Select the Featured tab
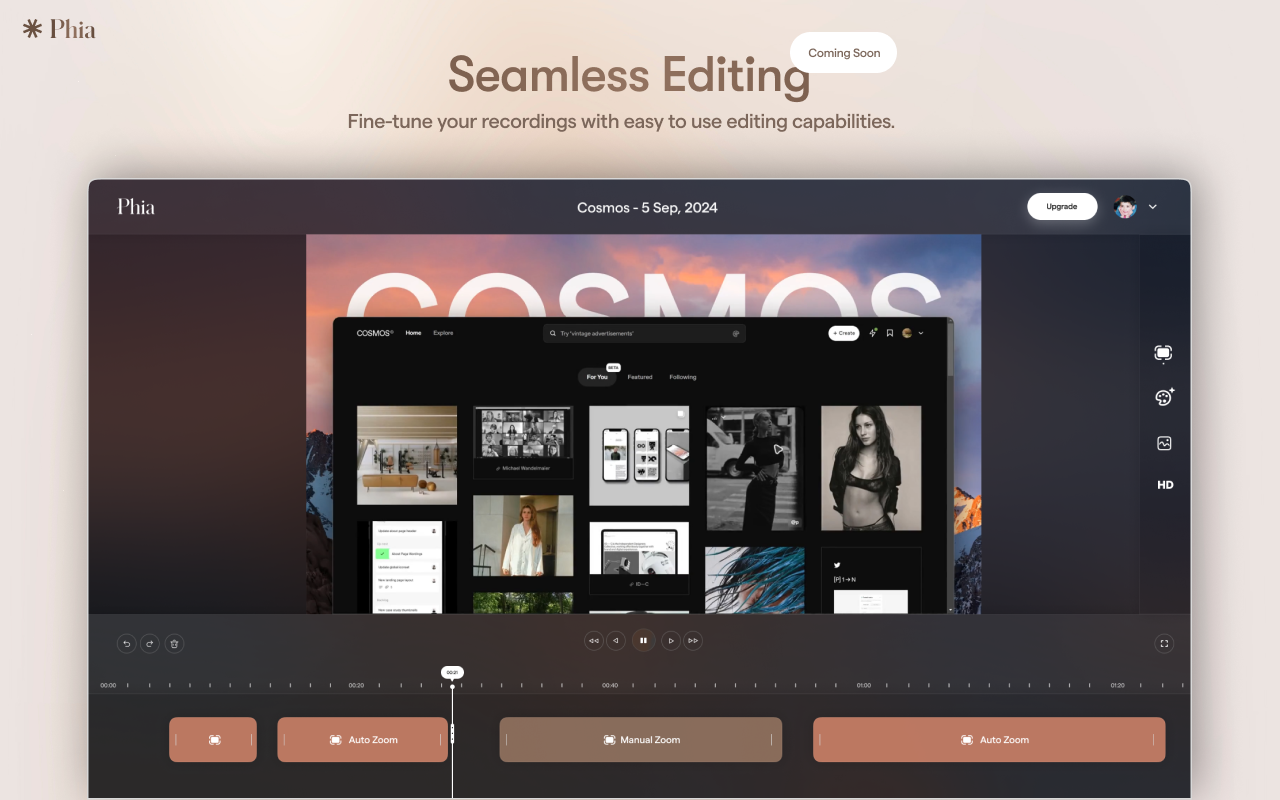 (640, 377)
